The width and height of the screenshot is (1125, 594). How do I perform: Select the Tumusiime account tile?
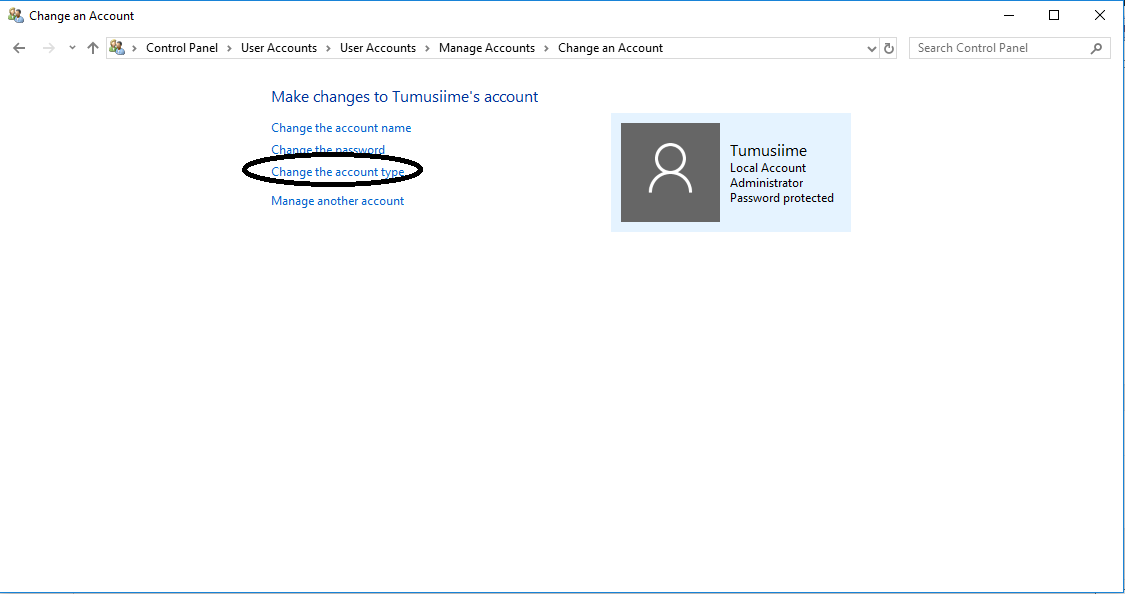click(731, 172)
